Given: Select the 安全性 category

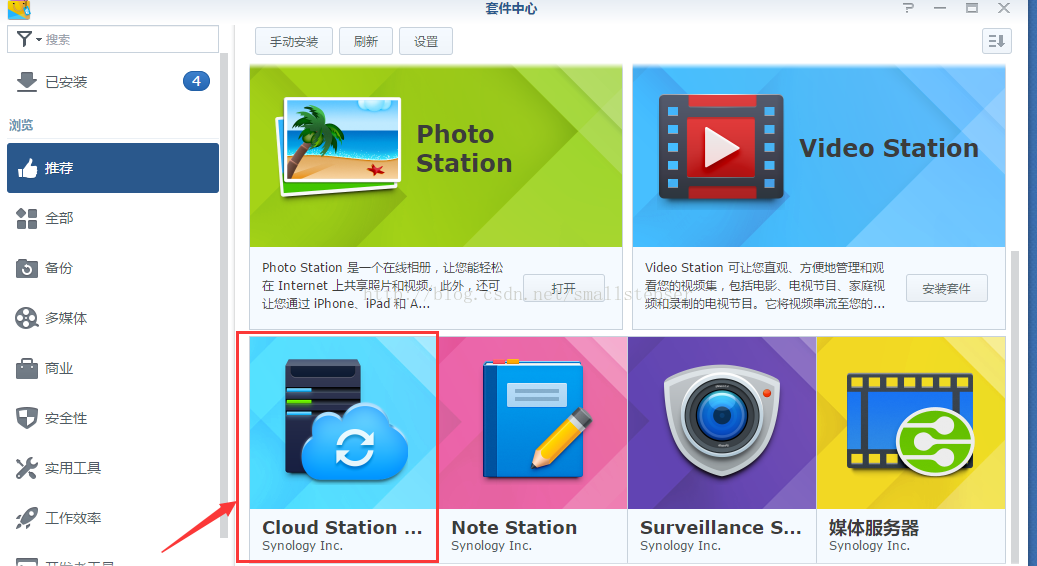Looking at the screenshot, I should point(113,418).
